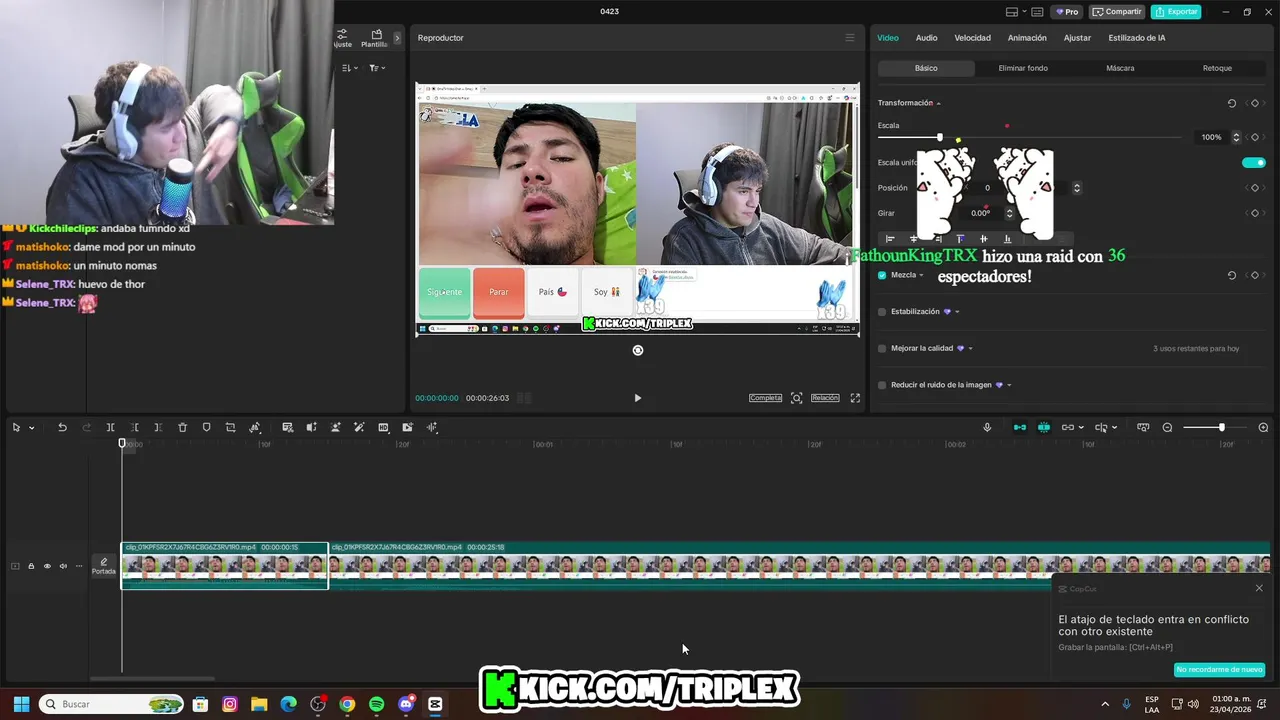1280x720 pixels.
Task: Enter fullscreen preview in the player
Action: point(855,398)
